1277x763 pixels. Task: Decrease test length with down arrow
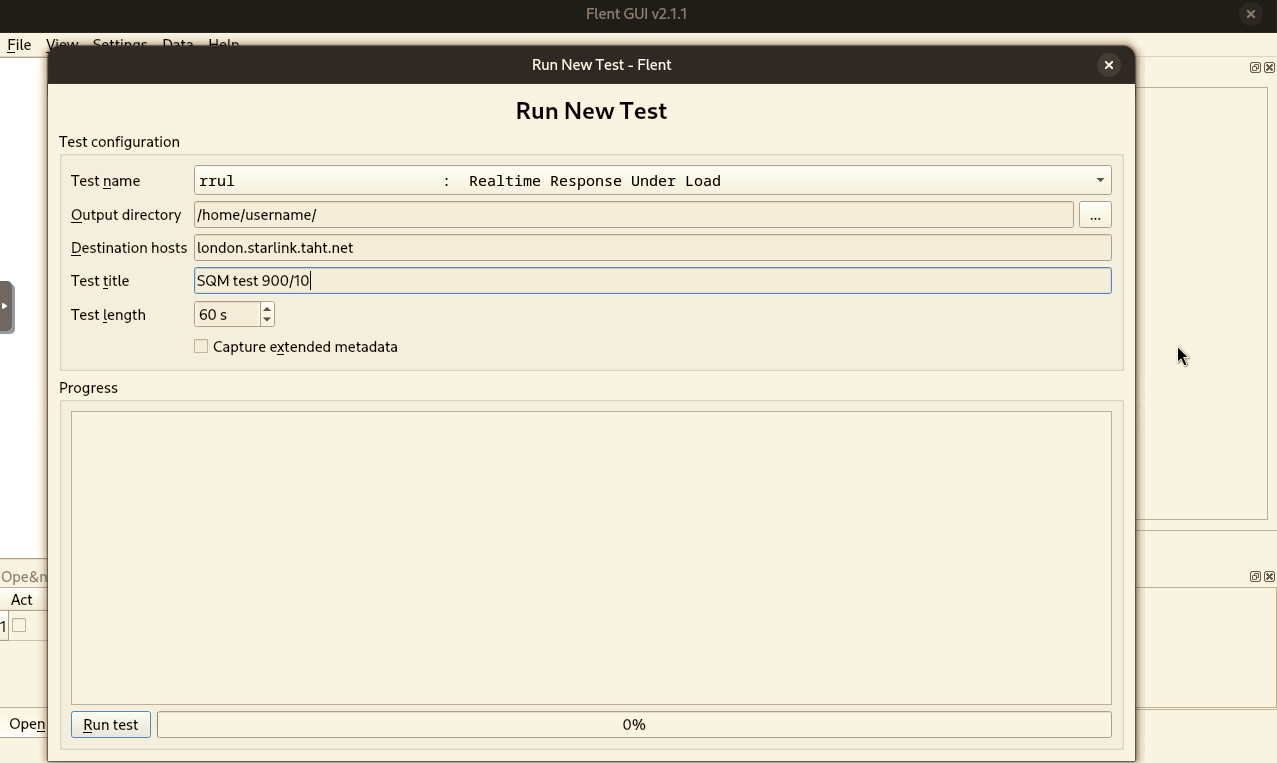[x=267, y=320]
